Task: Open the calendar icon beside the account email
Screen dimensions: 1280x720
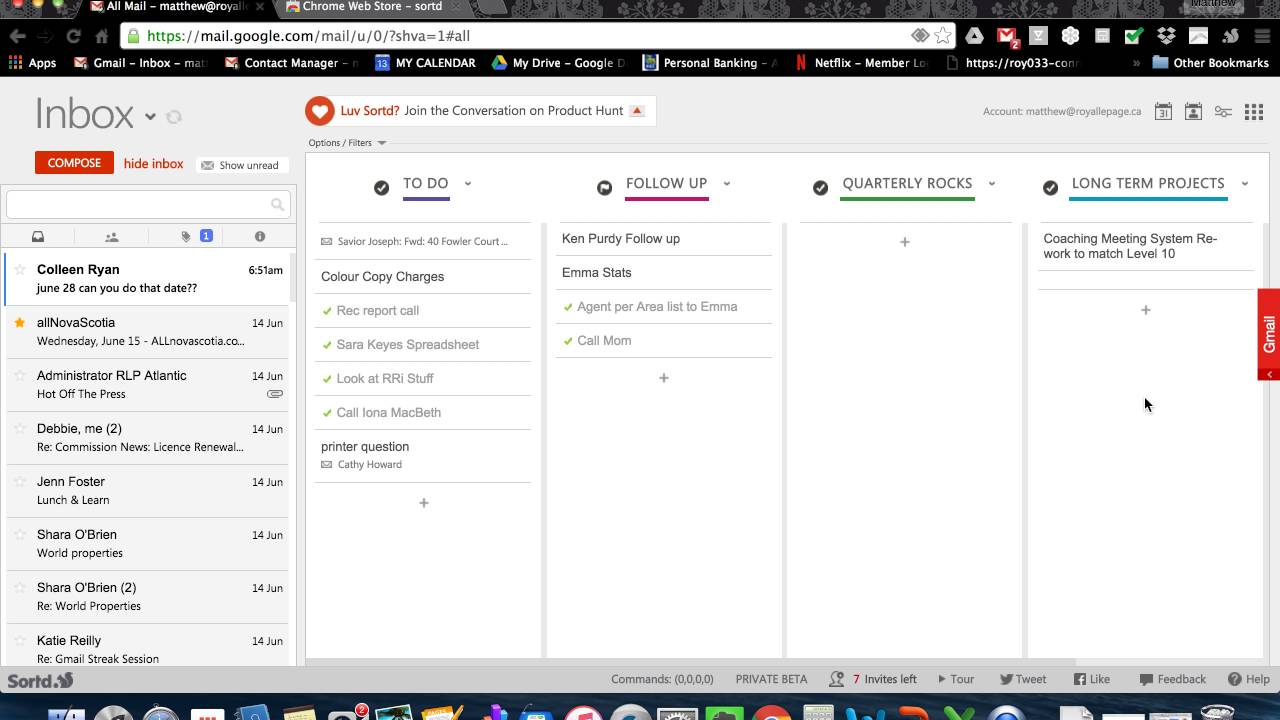Action: point(1163,111)
